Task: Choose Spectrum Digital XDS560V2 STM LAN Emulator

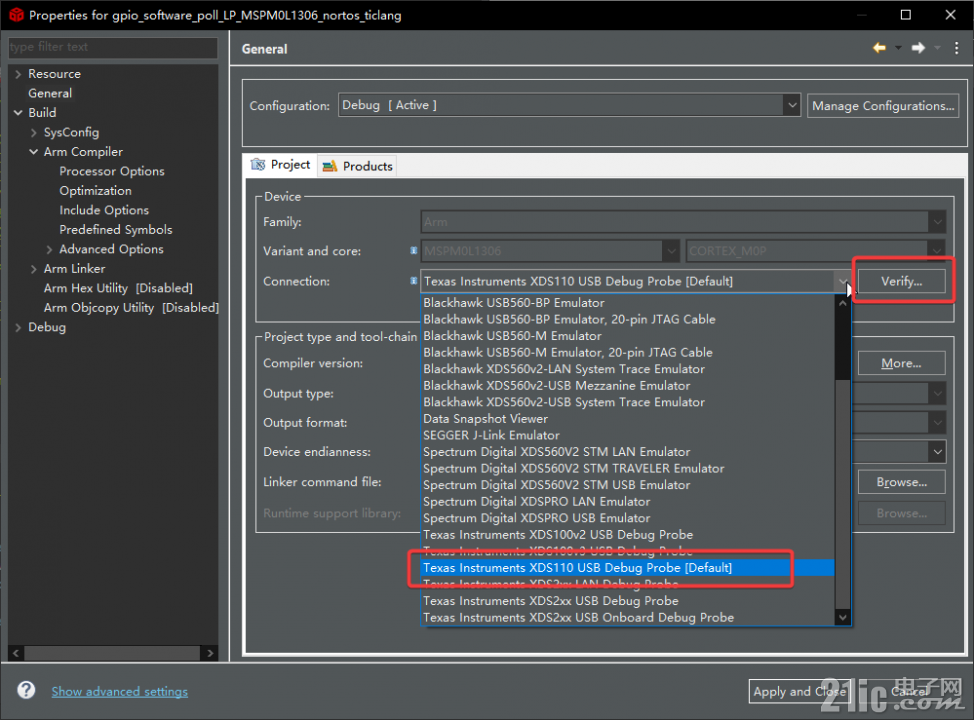Action: click(x=627, y=452)
